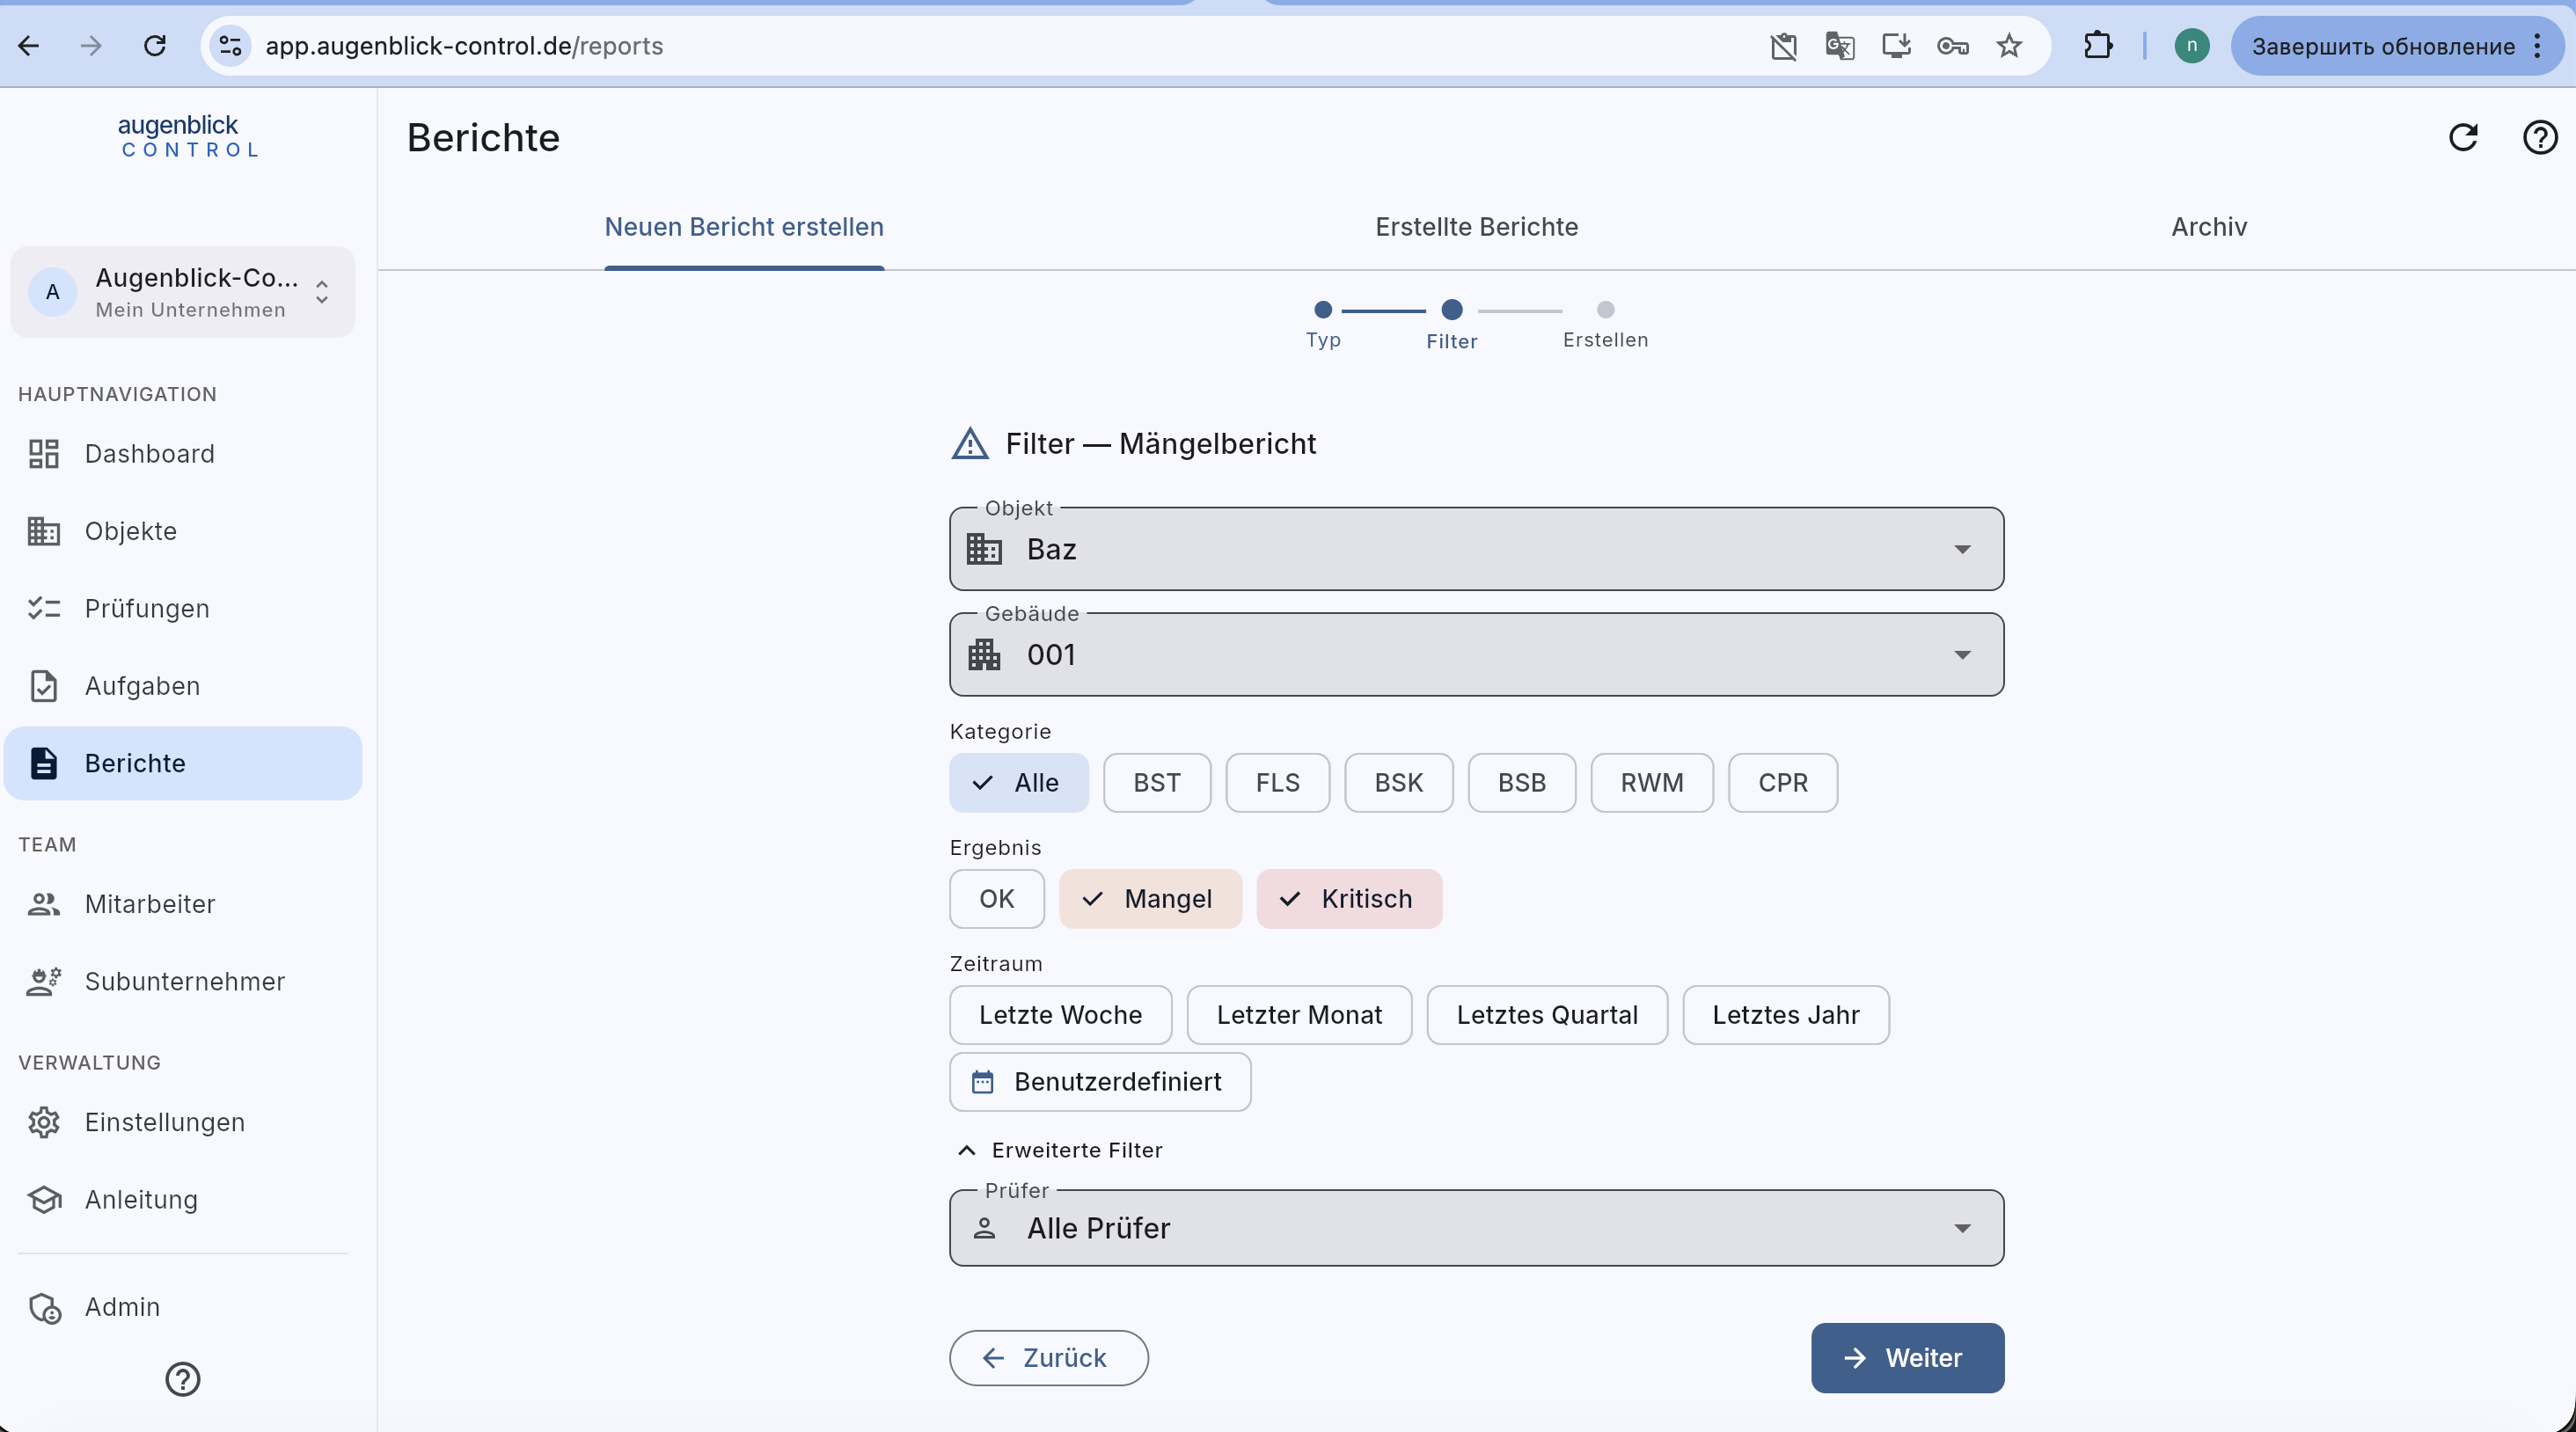The width and height of the screenshot is (2576, 1432).
Task: Click the Mitarbeiter people icon in the sidebar
Action: pyautogui.click(x=44, y=904)
